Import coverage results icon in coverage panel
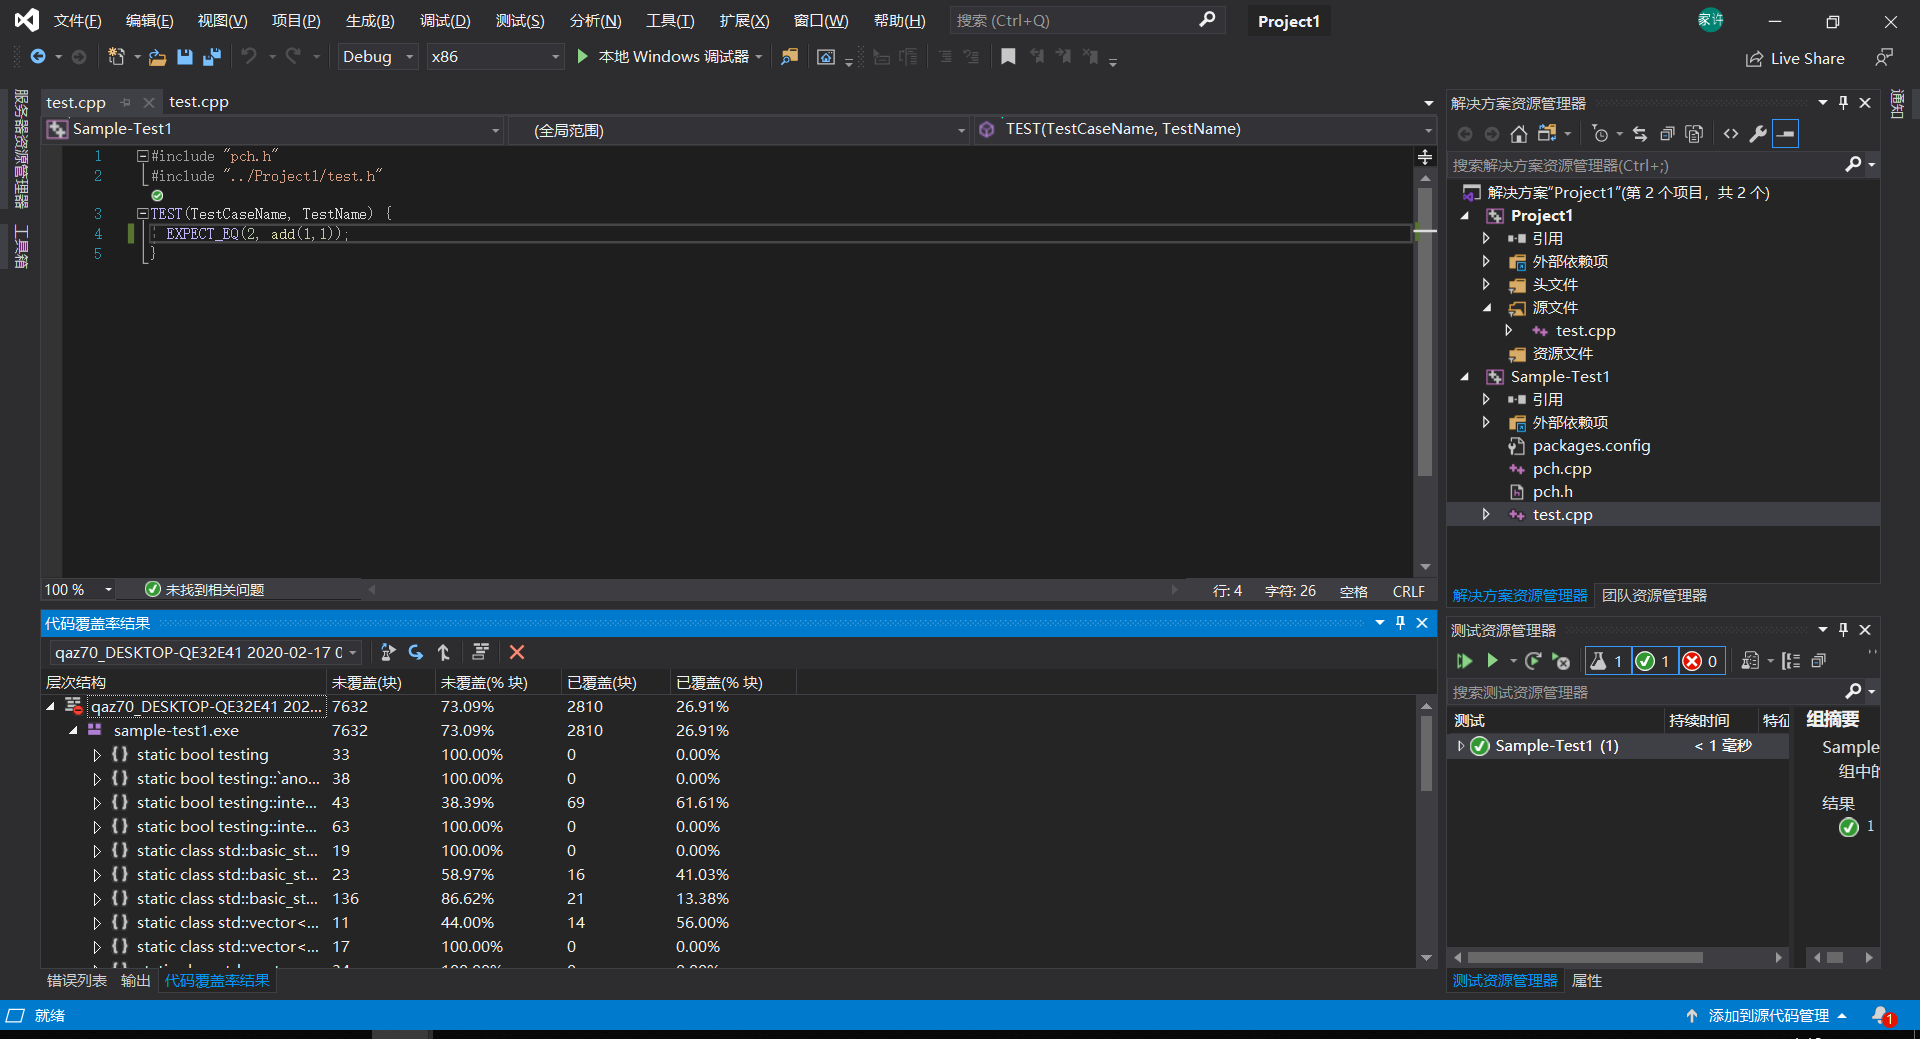Image resolution: width=1920 pixels, height=1039 pixels. [x=416, y=652]
